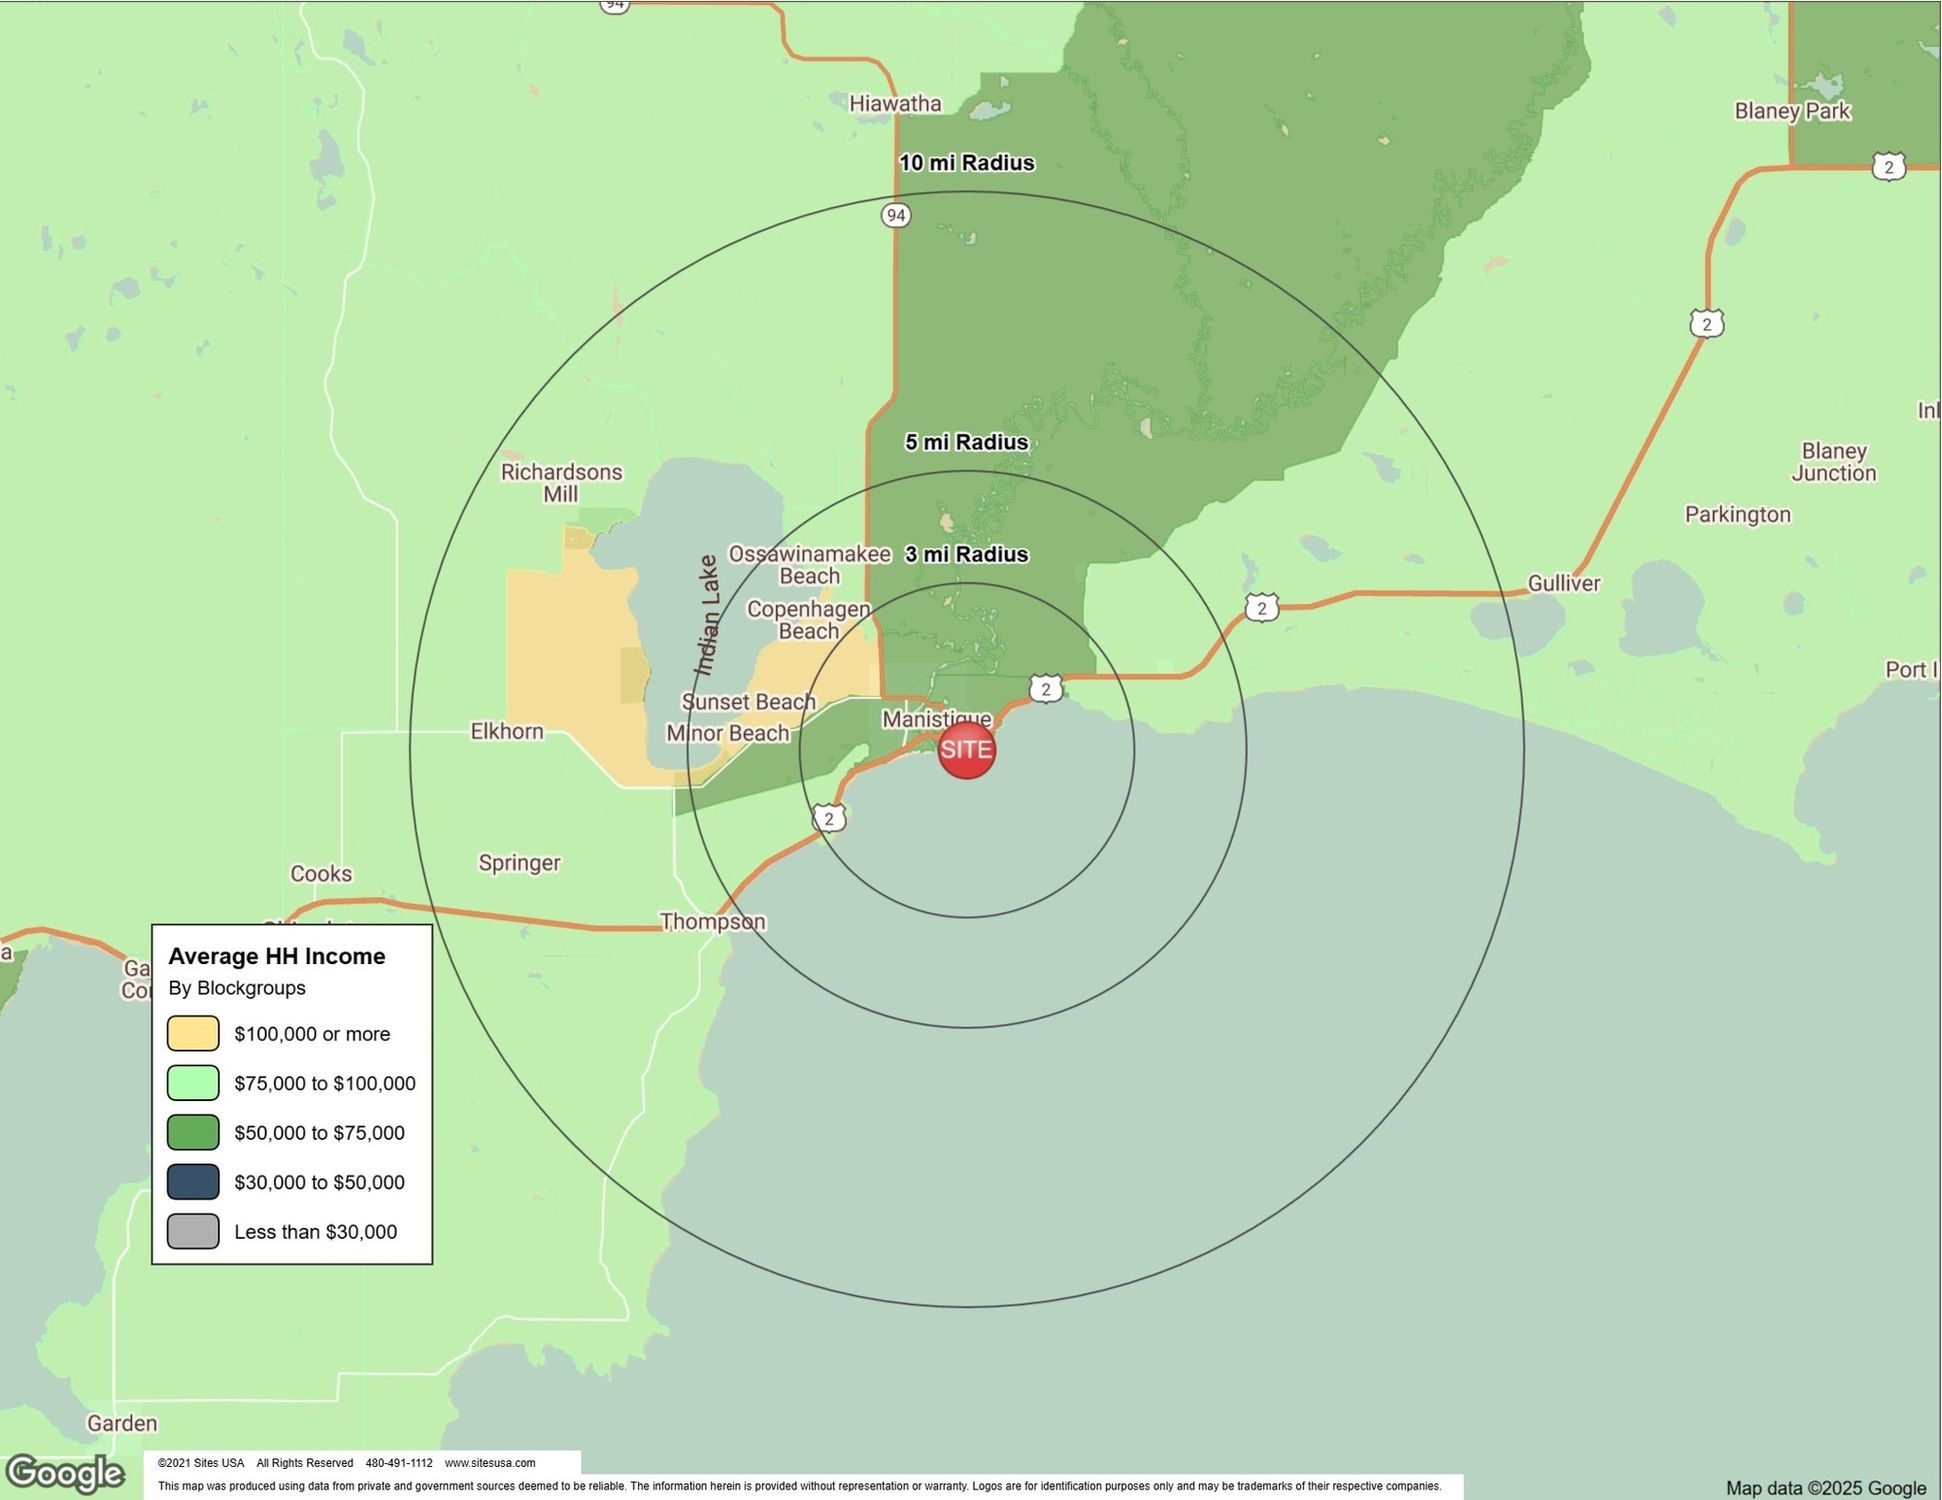Click the US 2 shield west of Gulliver
Image resolution: width=1942 pixels, height=1500 pixels.
coord(1262,607)
